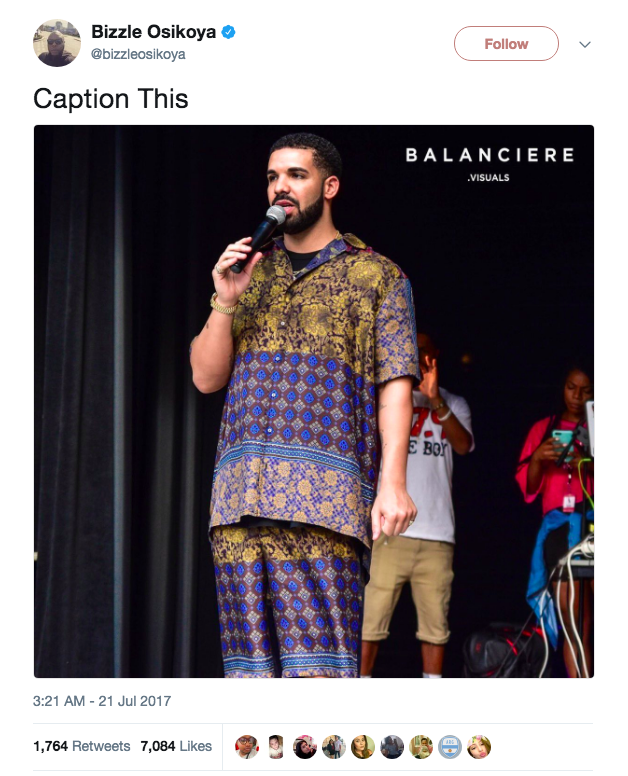Screen dimensions: 628x776
Task: Click the Caption This tweet text
Action: point(111,98)
